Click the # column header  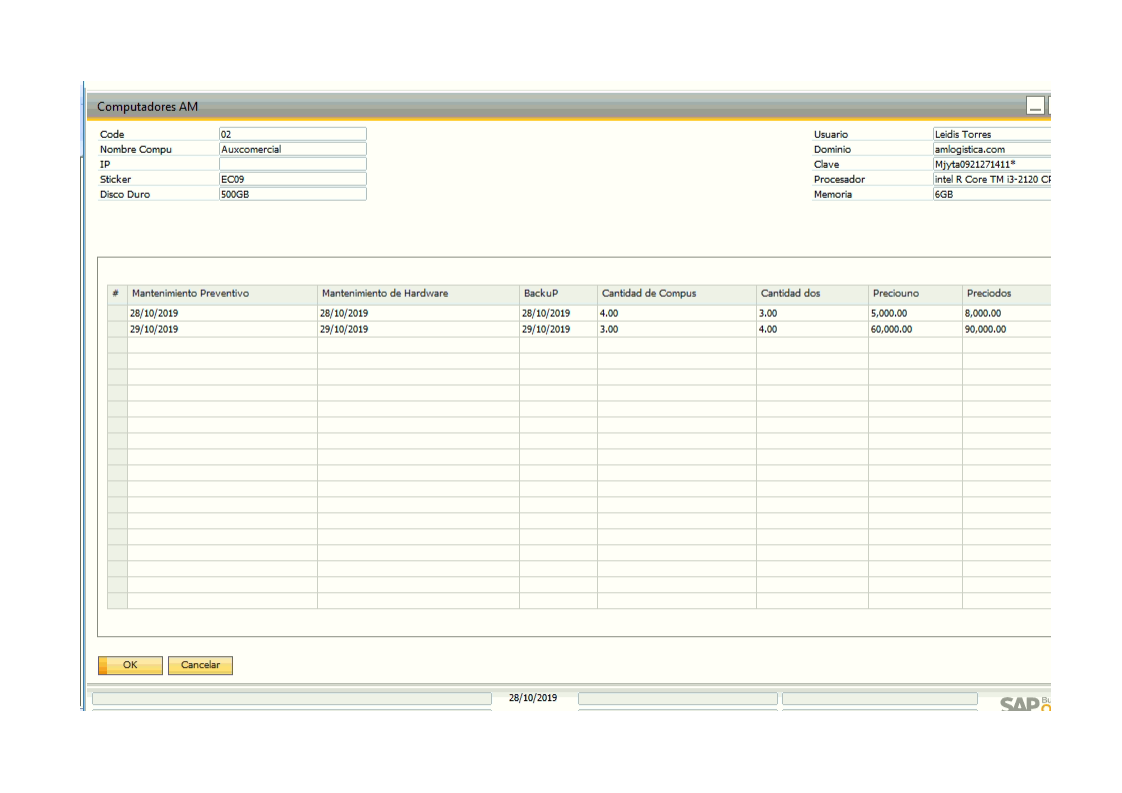point(117,293)
